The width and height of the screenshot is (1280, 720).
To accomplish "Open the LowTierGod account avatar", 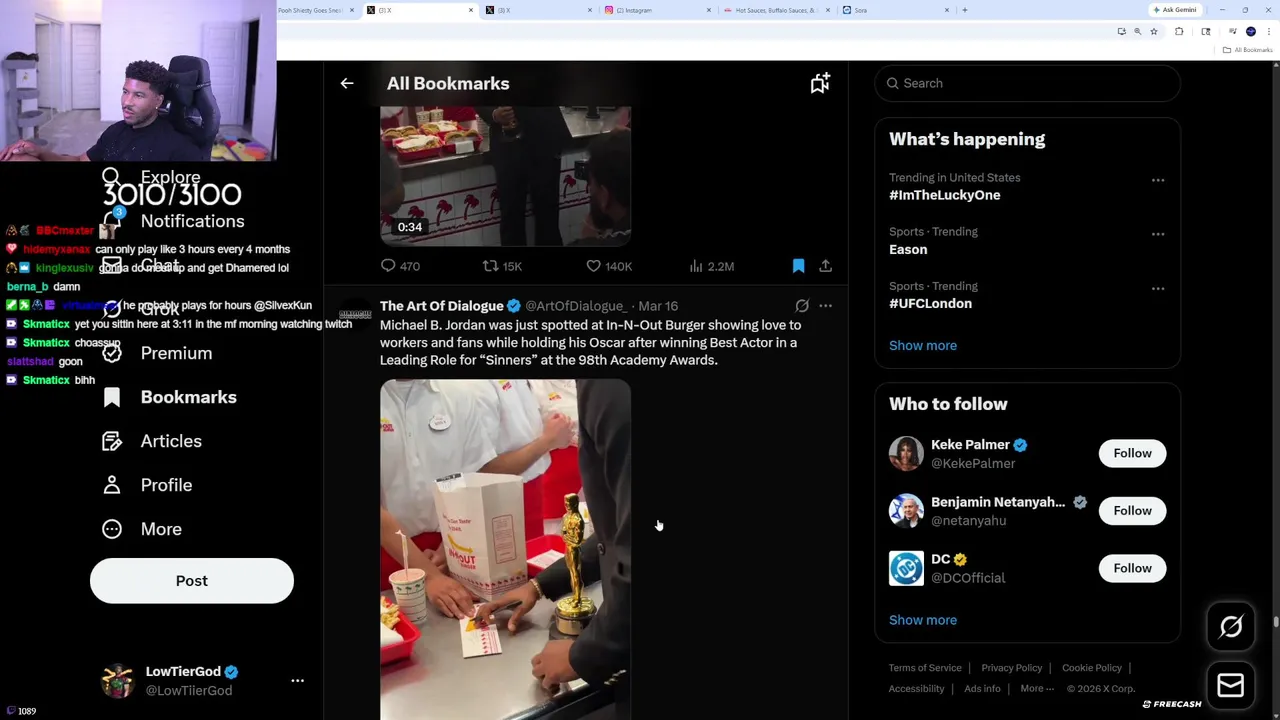I will (x=118, y=681).
